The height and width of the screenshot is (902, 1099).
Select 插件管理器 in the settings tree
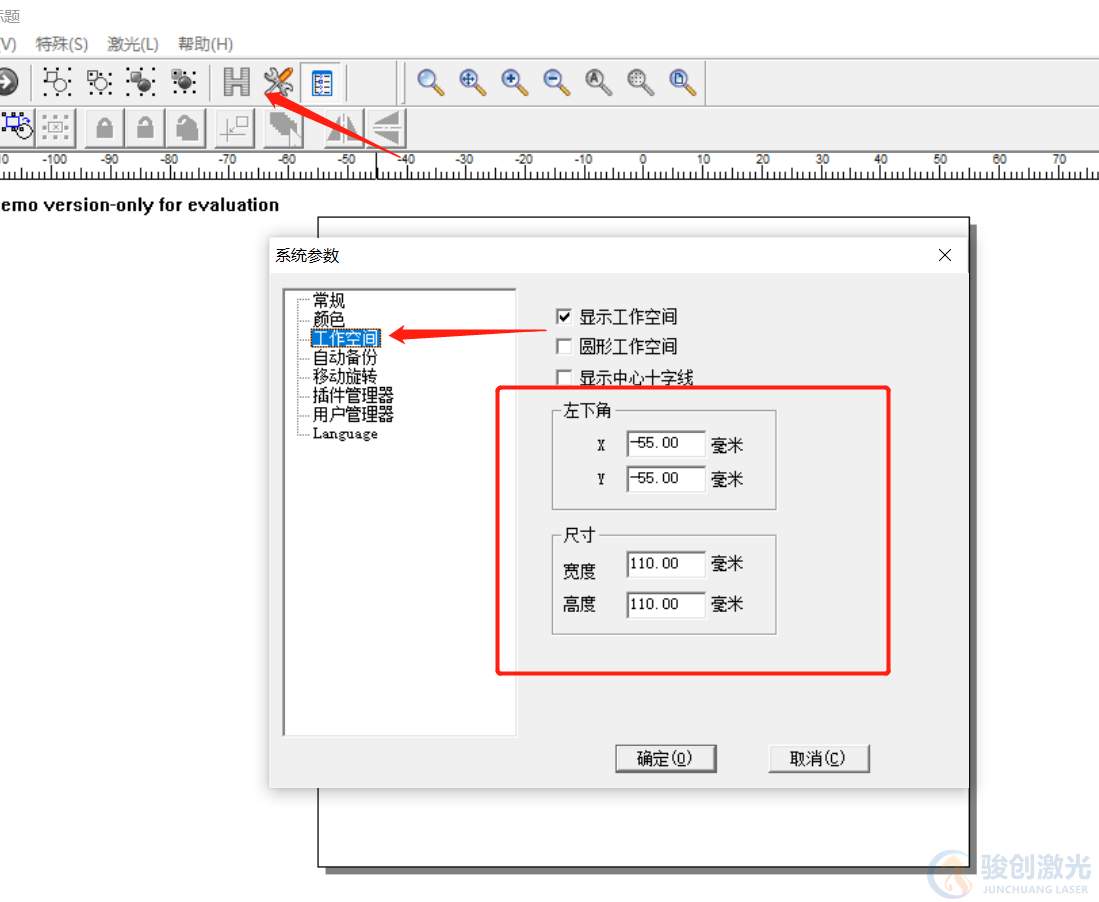(x=353, y=395)
